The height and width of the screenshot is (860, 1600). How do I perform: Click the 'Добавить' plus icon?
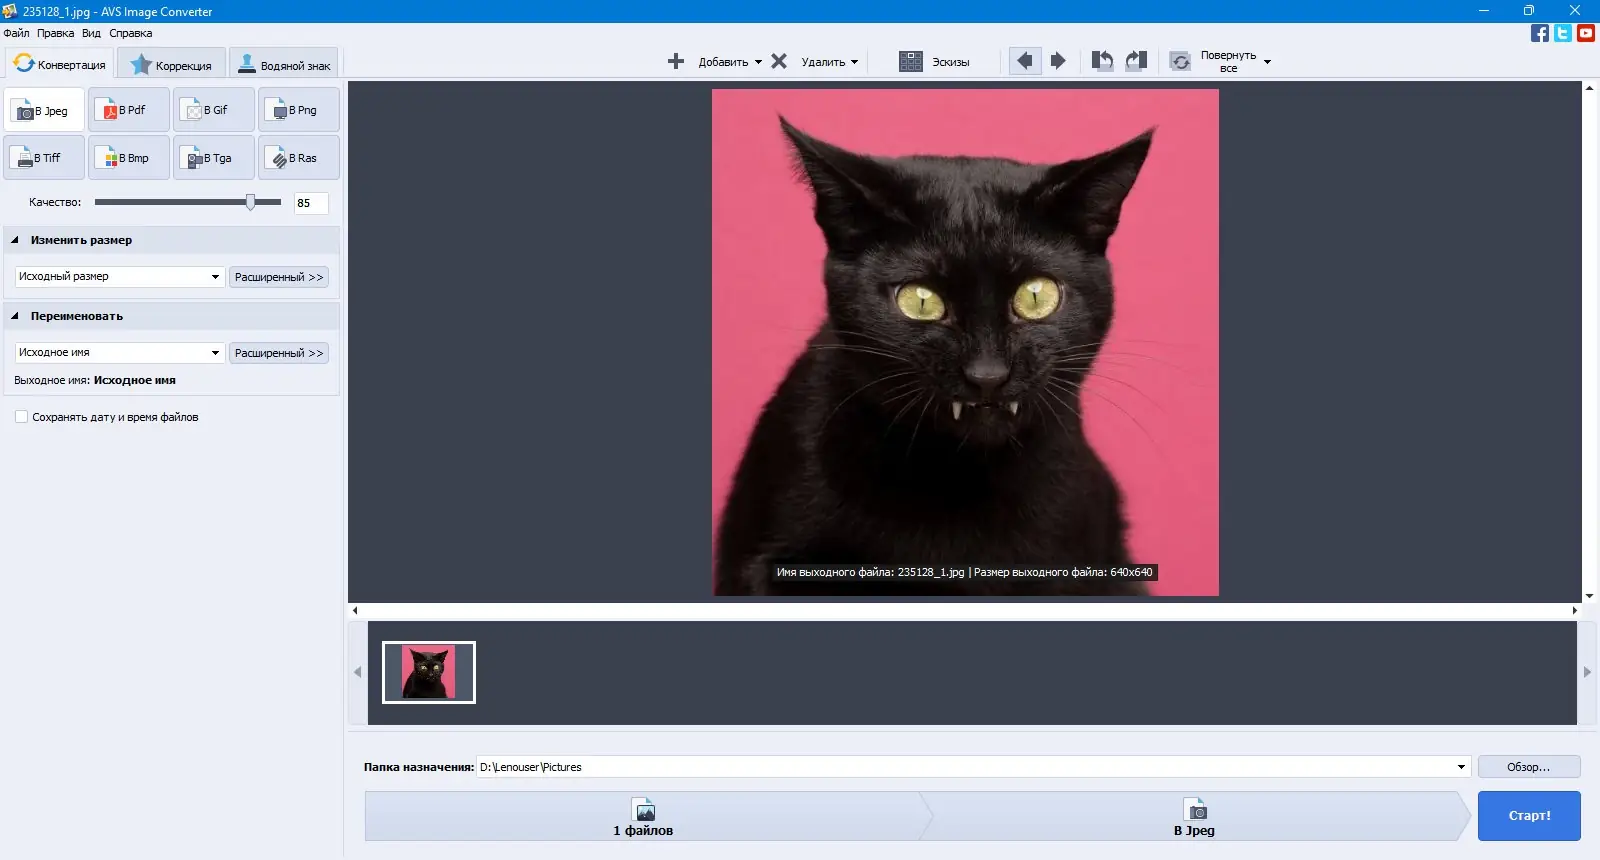676,61
